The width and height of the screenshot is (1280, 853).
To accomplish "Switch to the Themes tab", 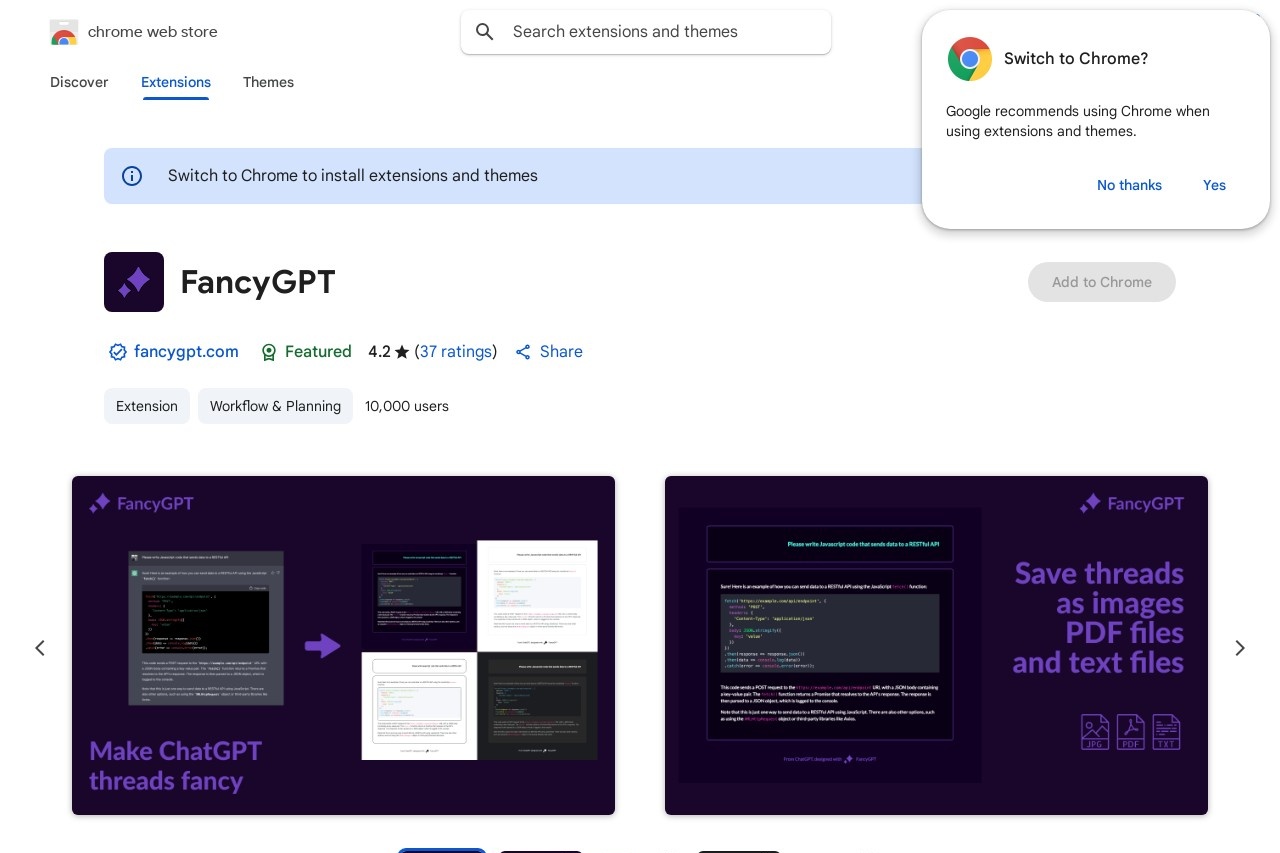I will (x=268, y=82).
